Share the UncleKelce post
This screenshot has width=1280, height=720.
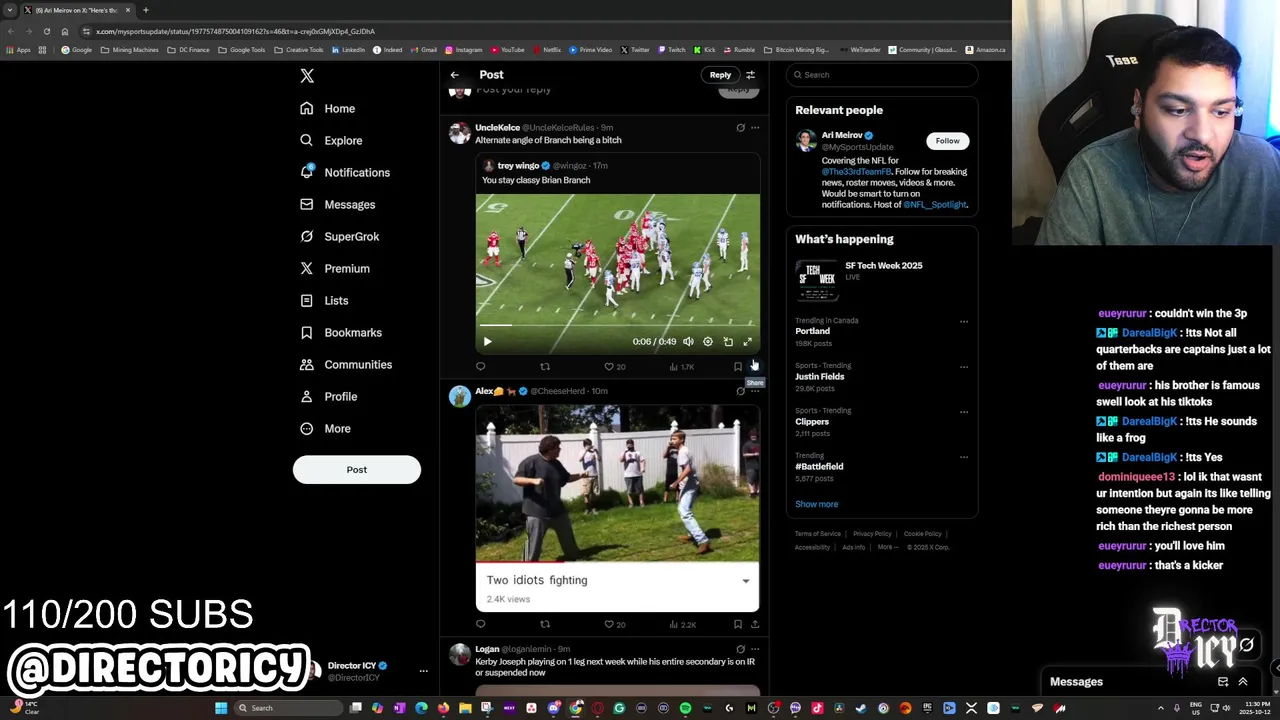pos(755,367)
